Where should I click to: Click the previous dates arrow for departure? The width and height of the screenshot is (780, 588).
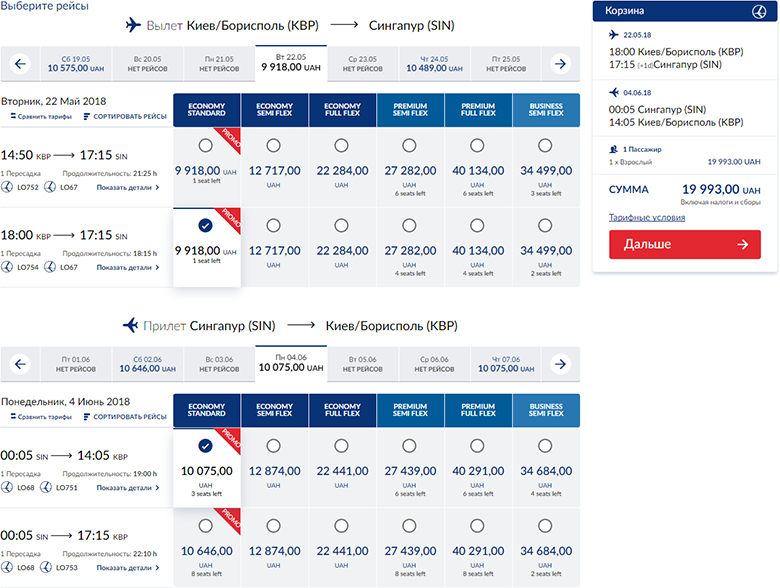point(20,64)
